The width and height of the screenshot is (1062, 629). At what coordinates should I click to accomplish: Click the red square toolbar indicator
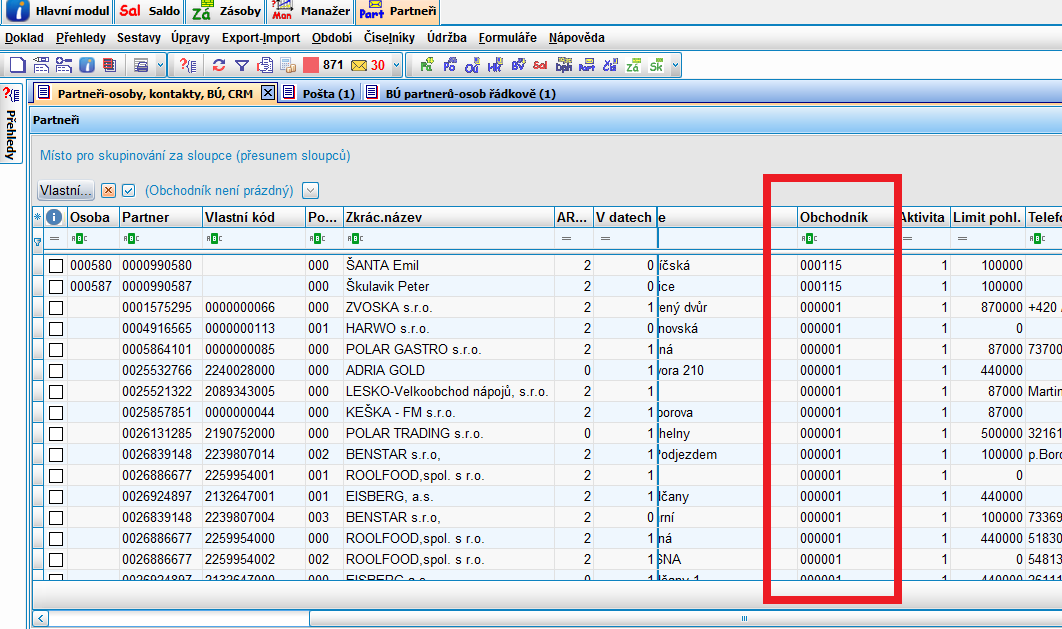pos(311,66)
